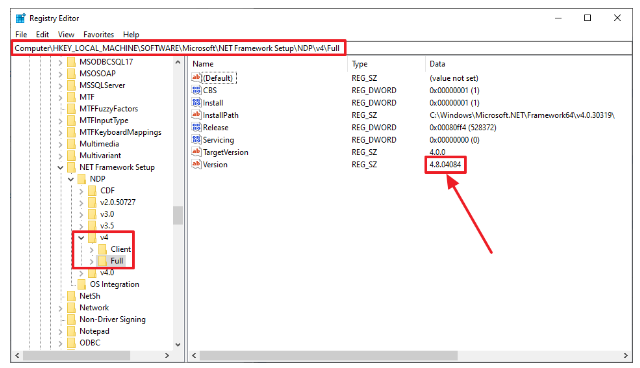Open the File menu

pyautogui.click(x=21, y=34)
